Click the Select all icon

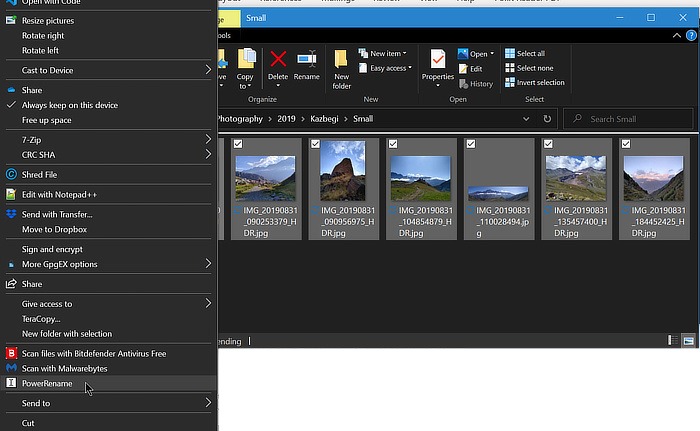click(510, 53)
